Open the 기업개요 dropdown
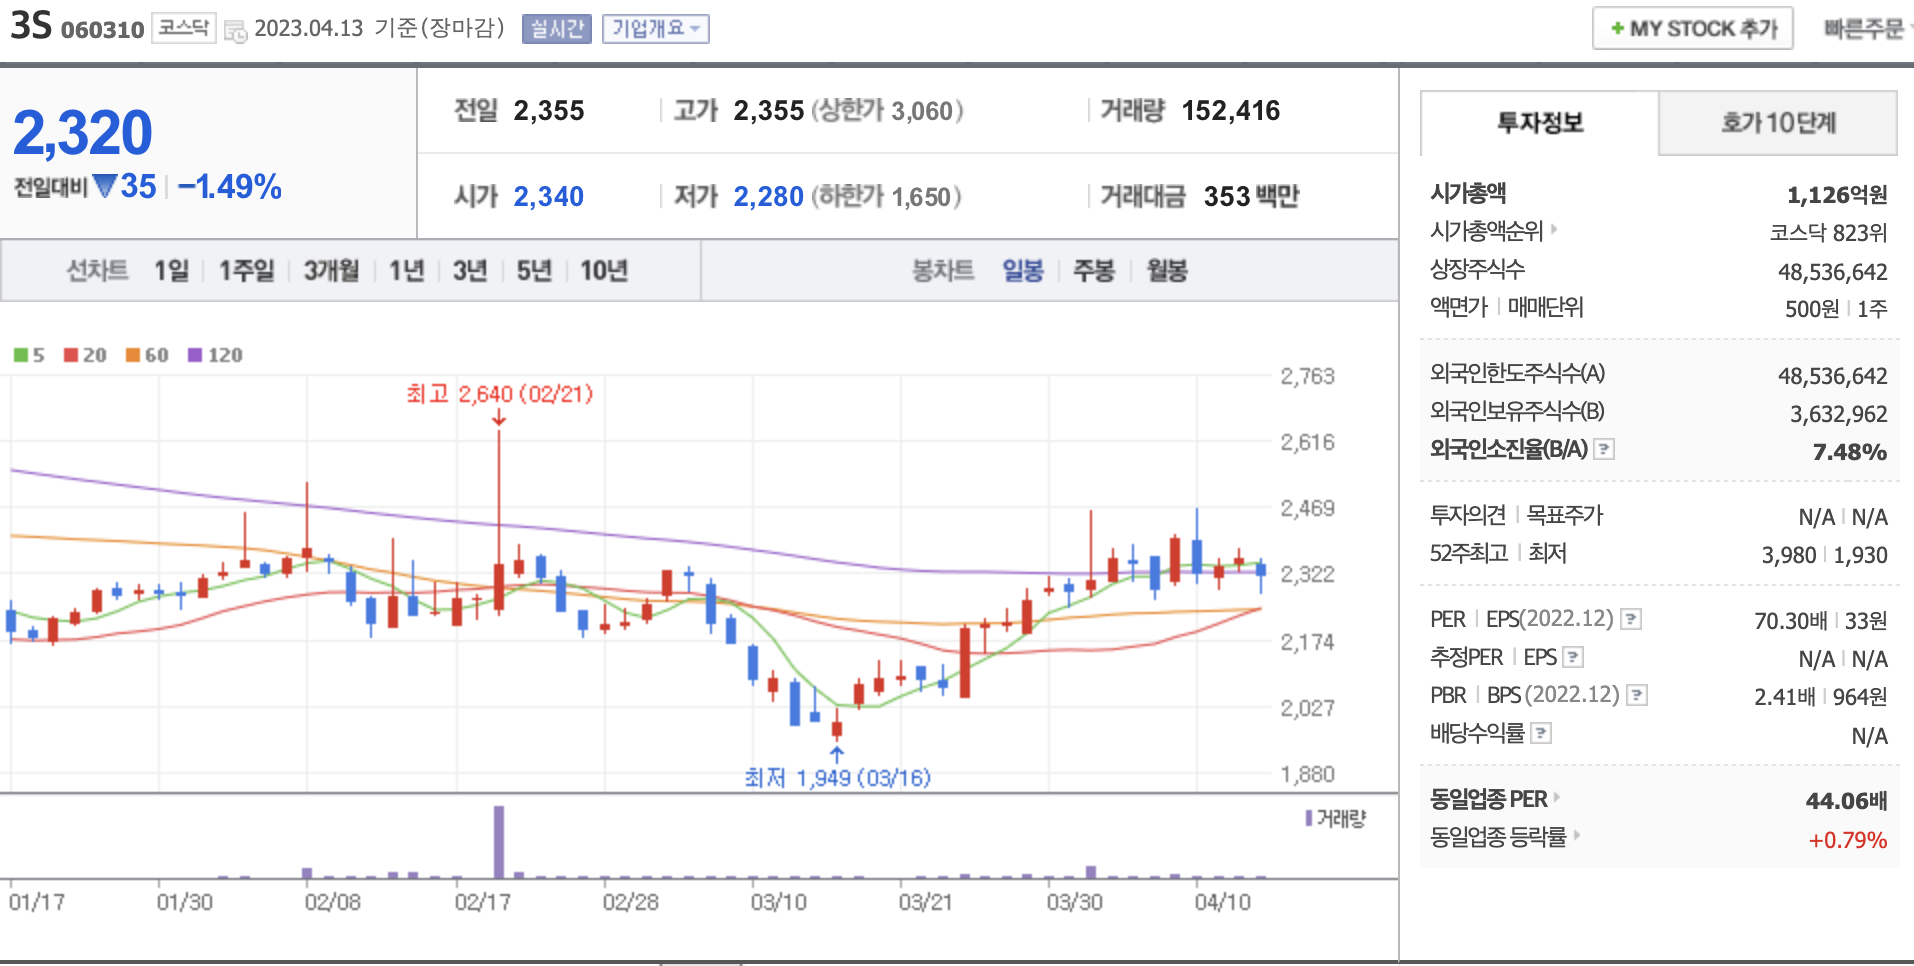The image size is (1914, 966). (x=655, y=29)
